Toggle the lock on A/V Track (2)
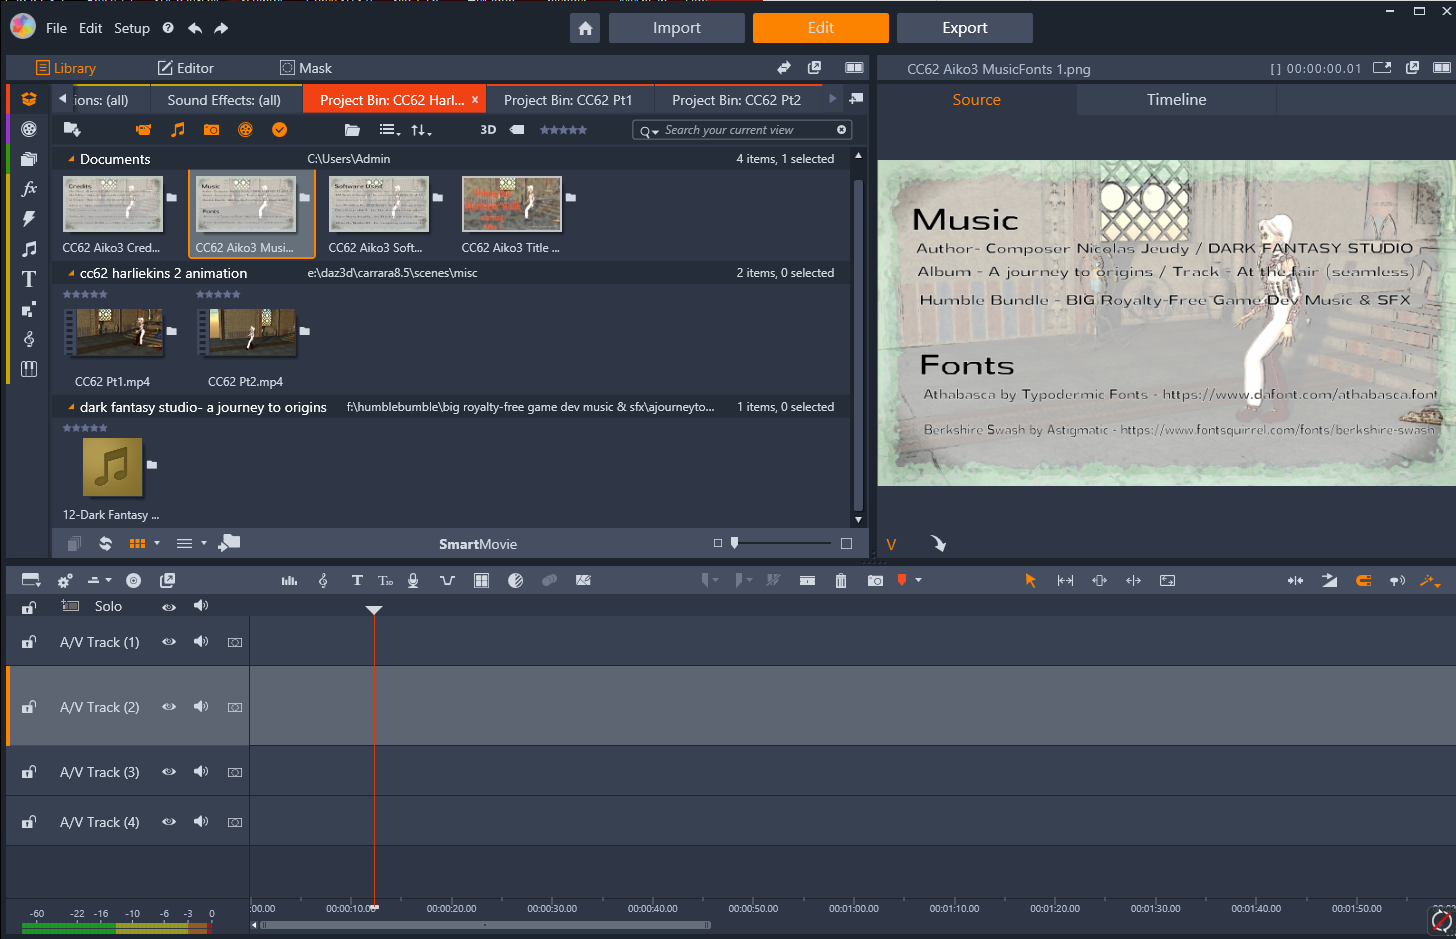 pos(29,707)
